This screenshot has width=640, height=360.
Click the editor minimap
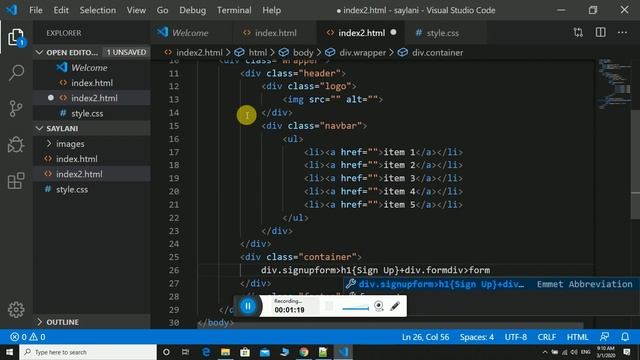tap(614, 84)
